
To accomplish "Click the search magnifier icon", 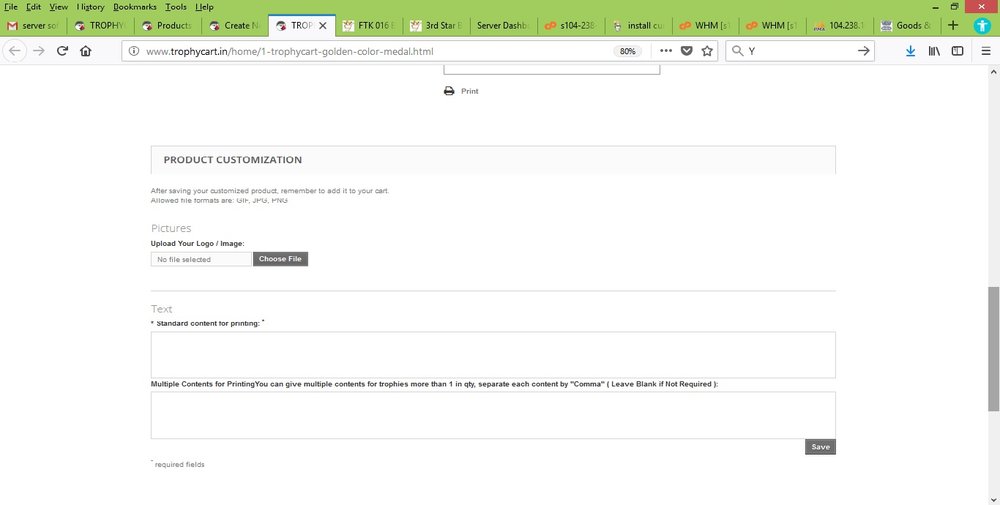I will point(737,51).
